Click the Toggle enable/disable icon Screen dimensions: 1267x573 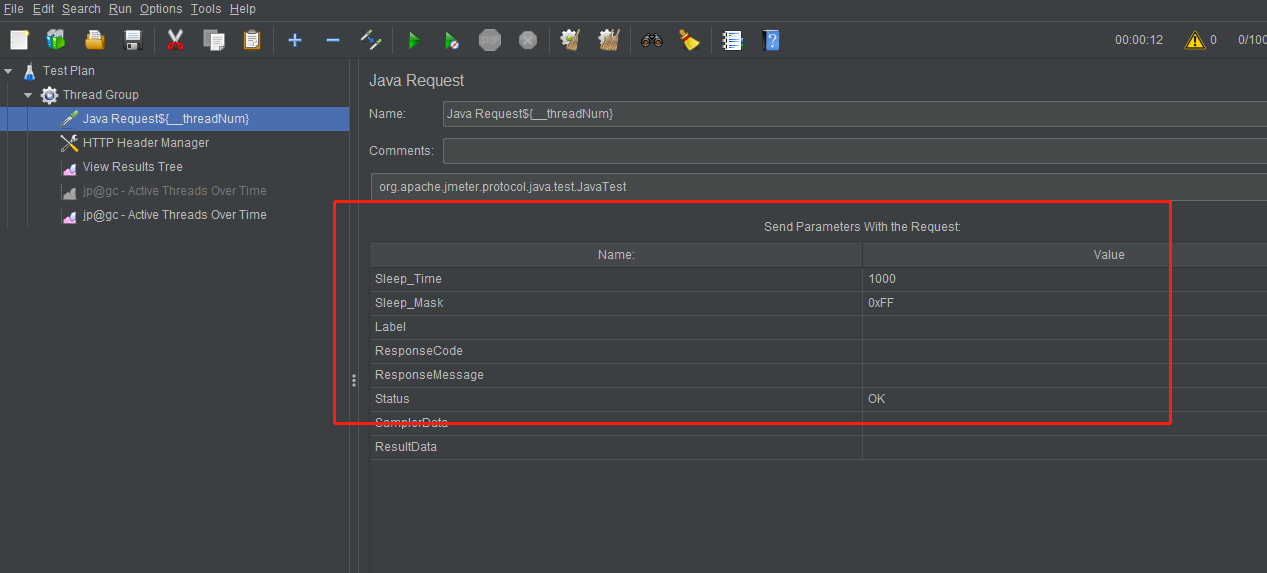[x=371, y=40]
